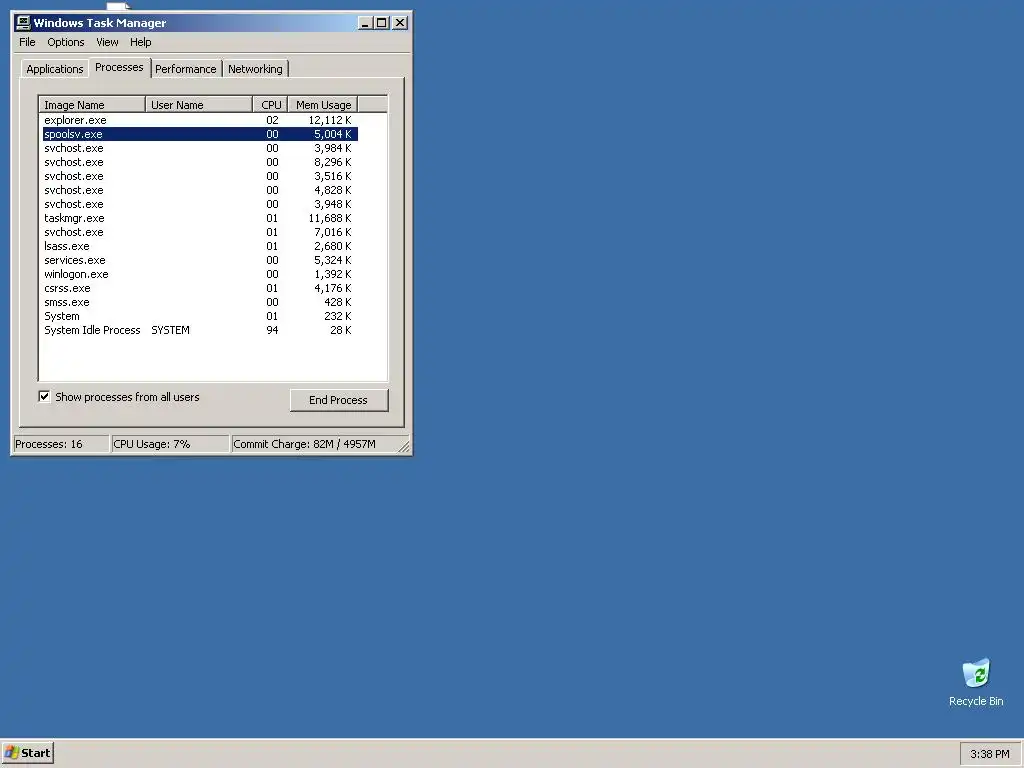Select the services.exe process row
This screenshot has width=1024, height=768.
tap(200, 260)
